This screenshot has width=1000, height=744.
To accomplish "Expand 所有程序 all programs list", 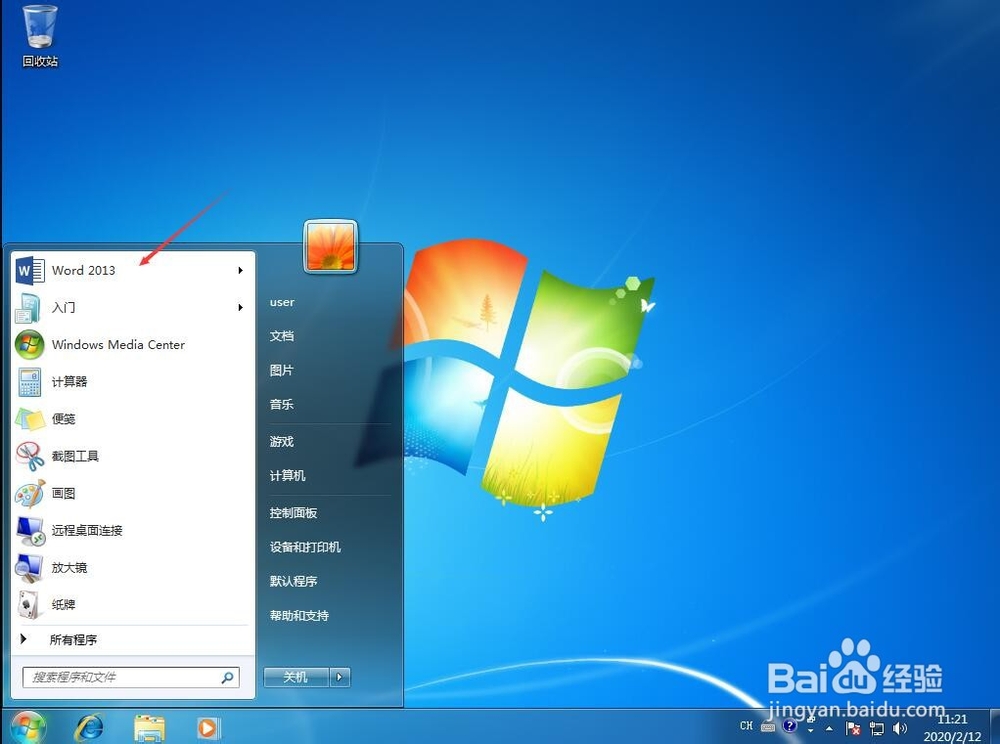I will tap(133, 639).
